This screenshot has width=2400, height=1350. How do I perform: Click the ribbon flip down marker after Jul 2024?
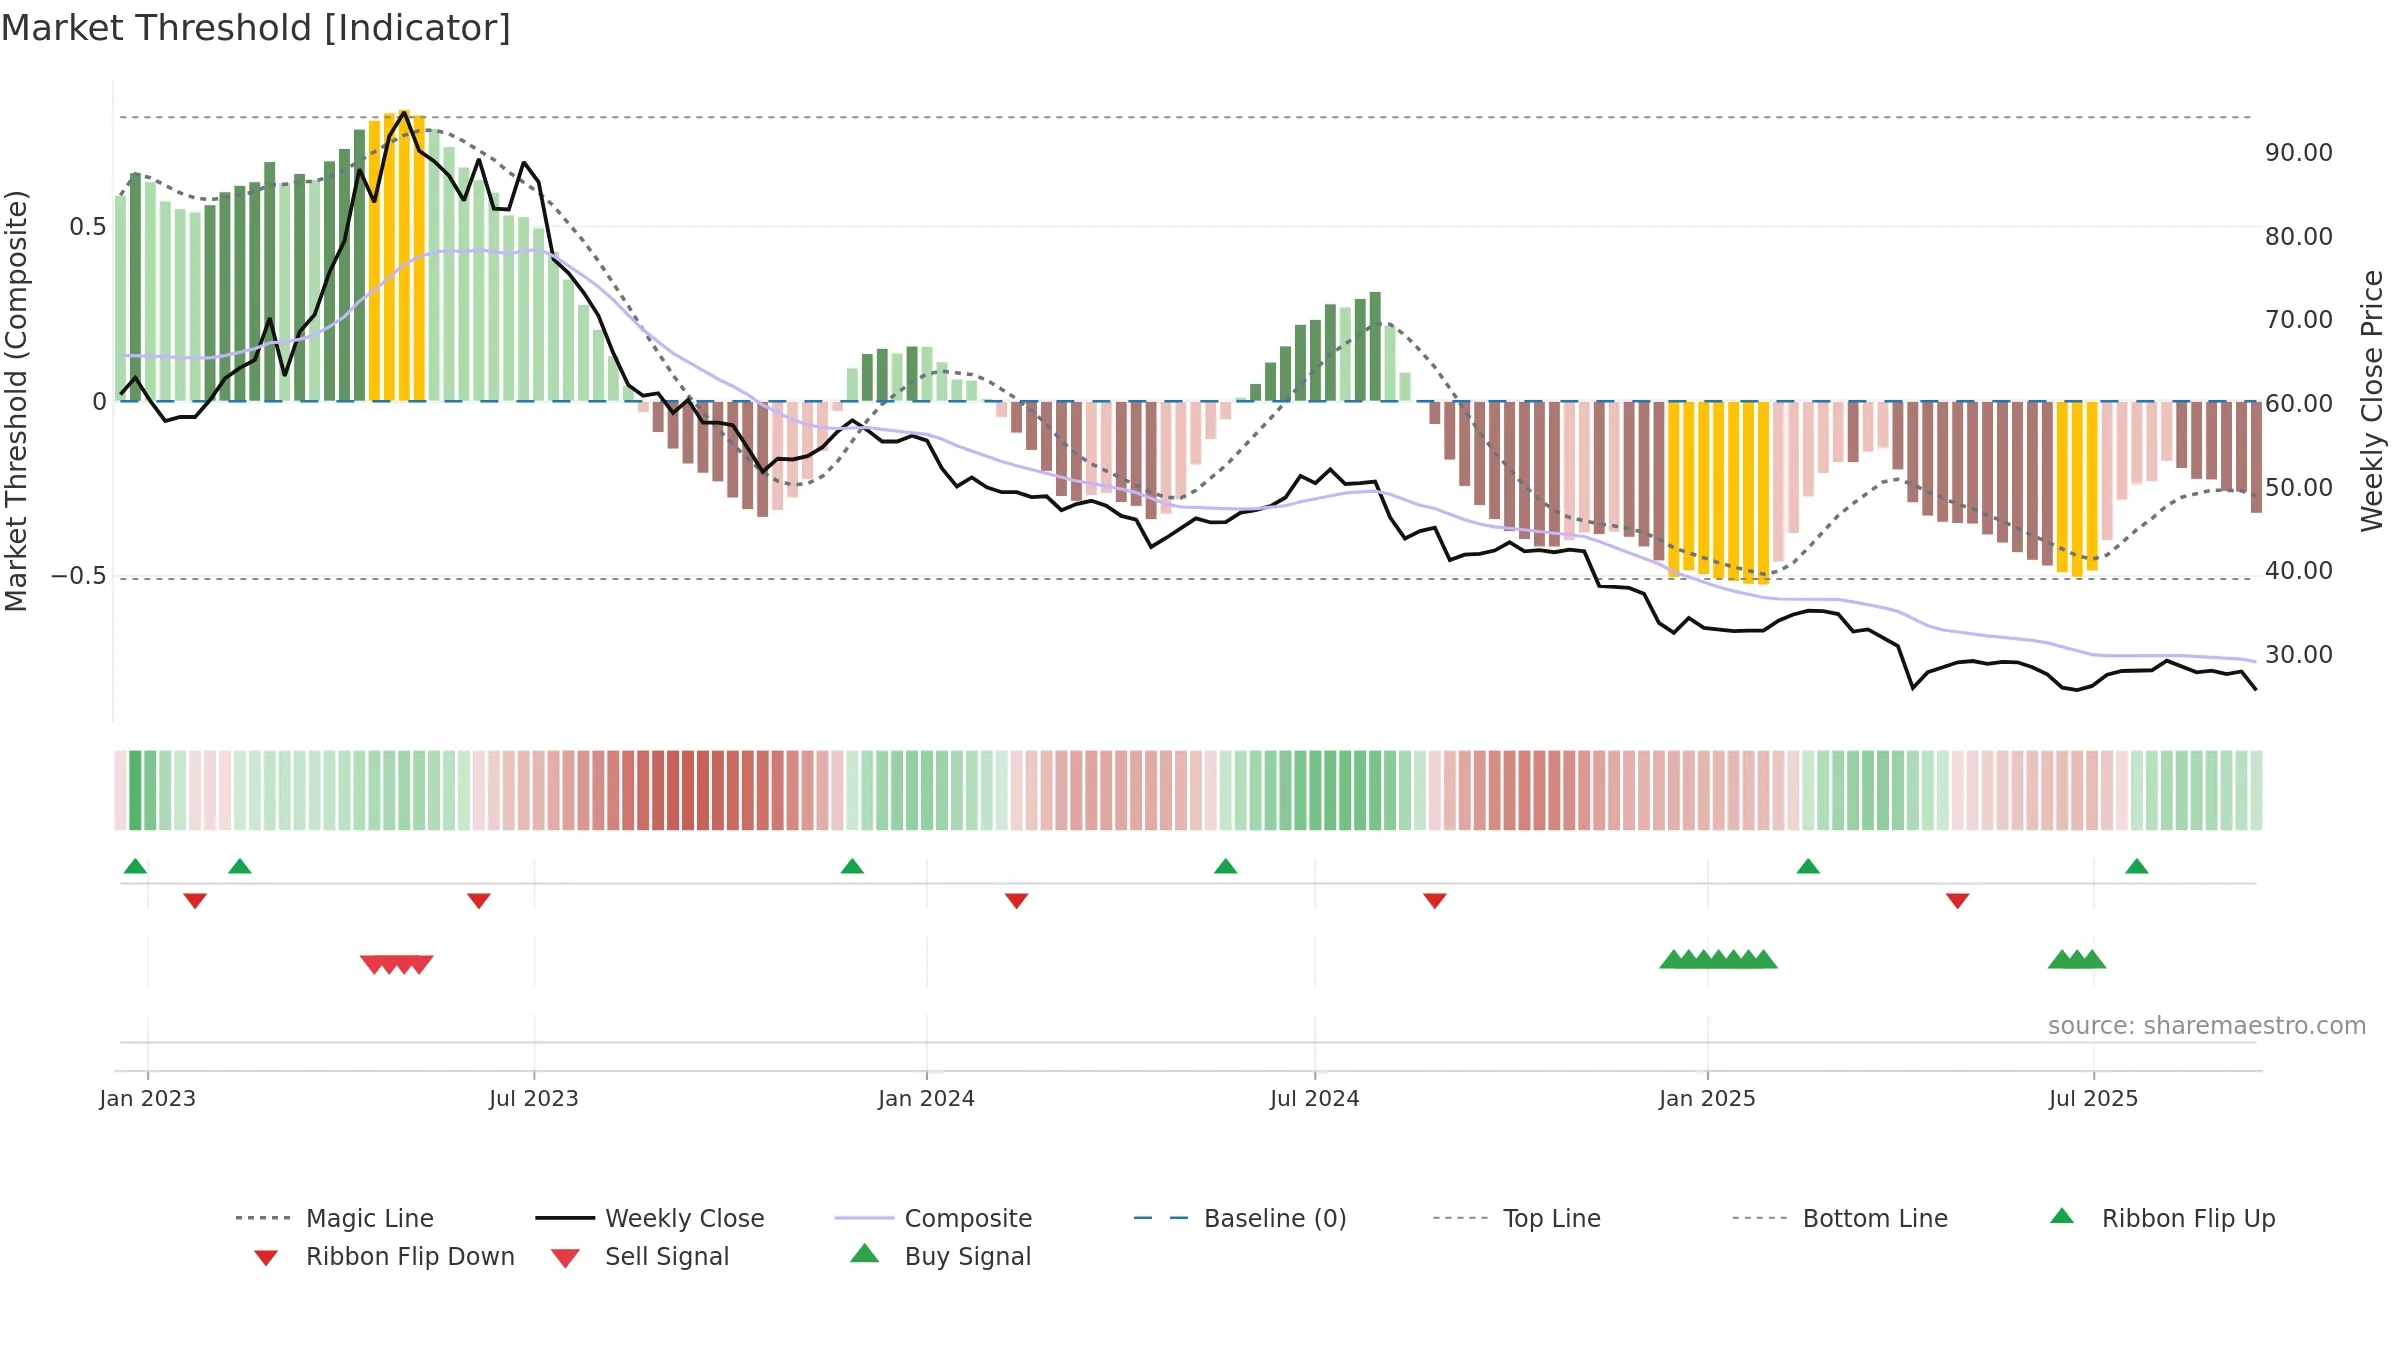pyautogui.click(x=1435, y=901)
